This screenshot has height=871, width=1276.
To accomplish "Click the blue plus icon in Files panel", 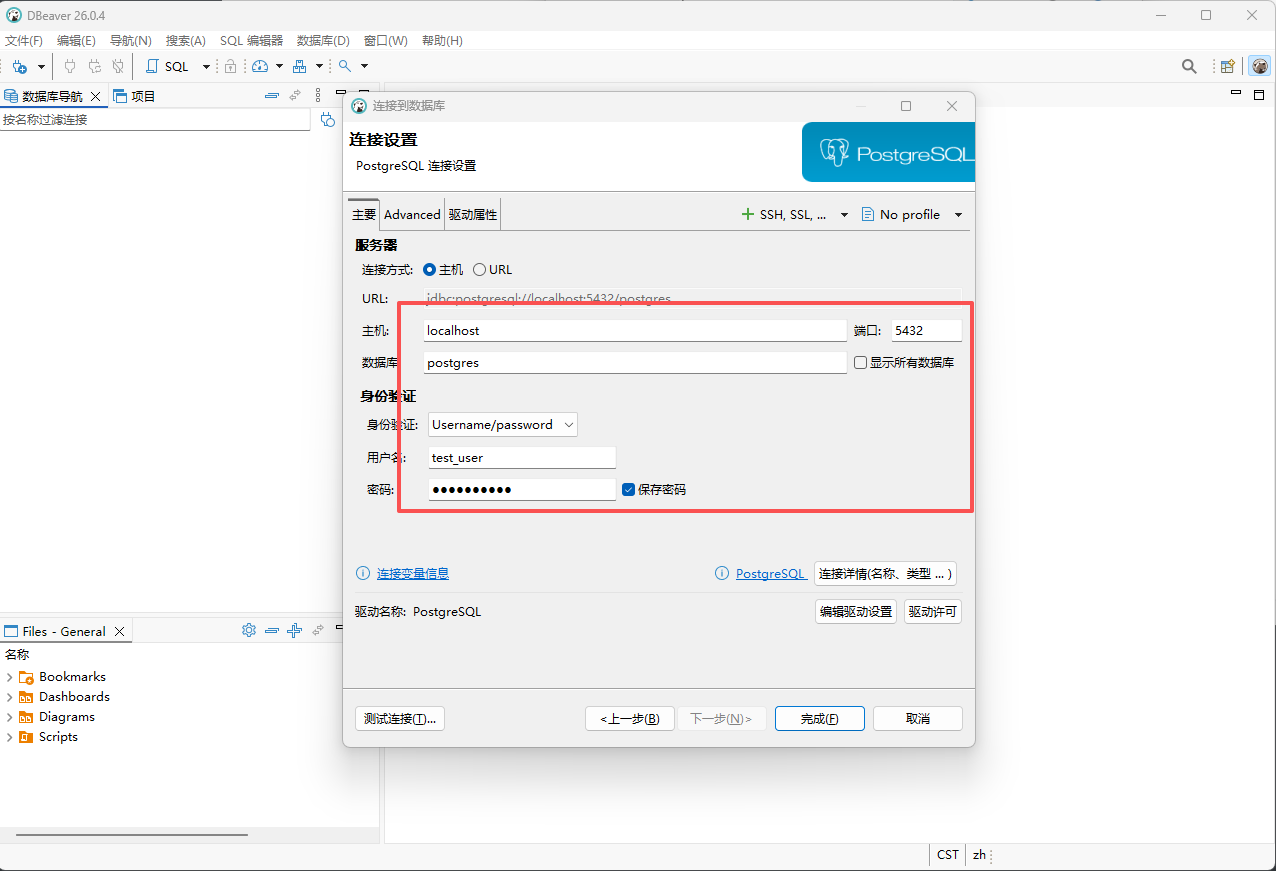I will (x=294, y=630).
